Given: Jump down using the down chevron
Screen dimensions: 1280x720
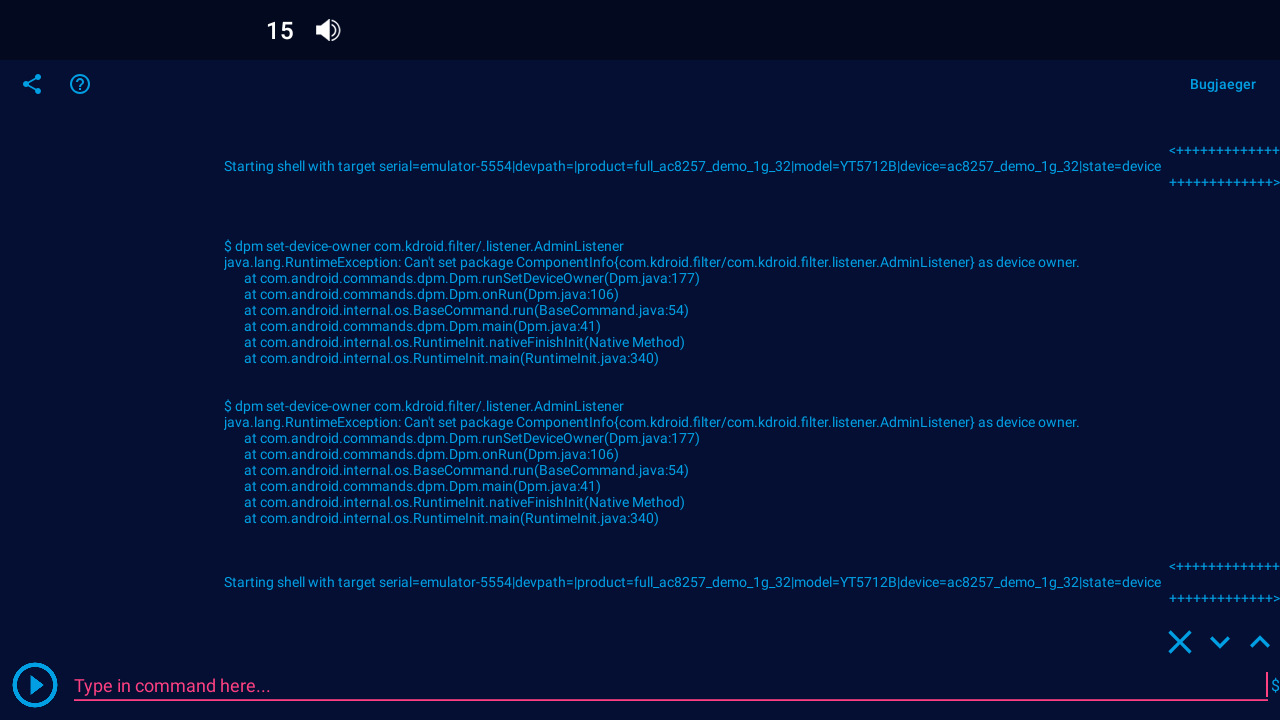Looking at the screenshot, I should (1219, 642).
